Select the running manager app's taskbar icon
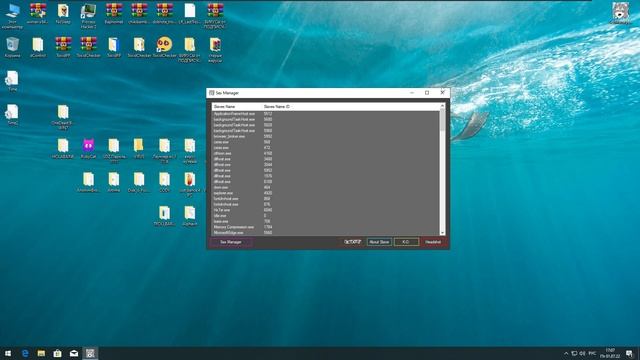This screenshot has height=360, width=640. coord(90,353)
